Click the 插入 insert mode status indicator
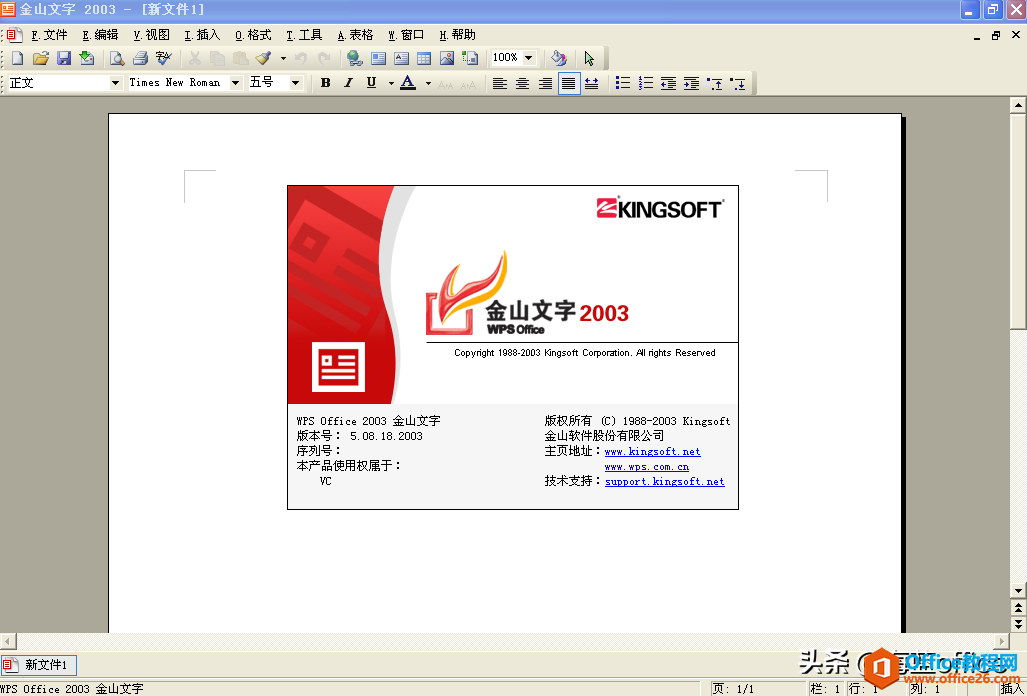1027x696 pixels. (x=1012, y=689)
